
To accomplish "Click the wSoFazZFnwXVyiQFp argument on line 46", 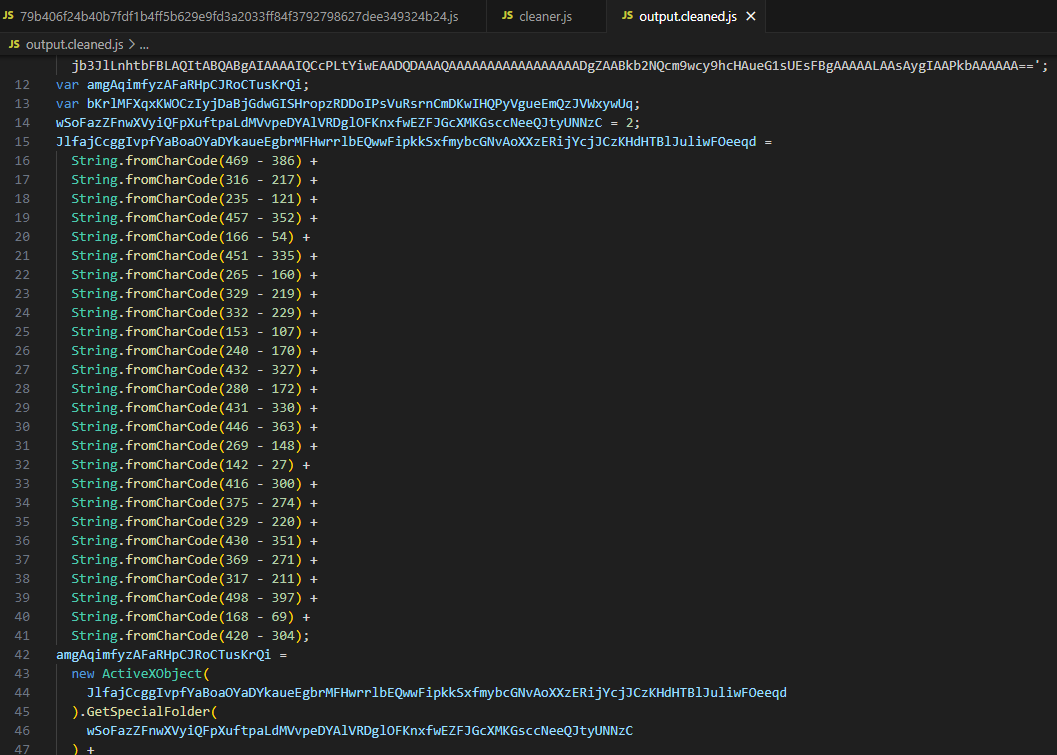I will coord(360,730).
